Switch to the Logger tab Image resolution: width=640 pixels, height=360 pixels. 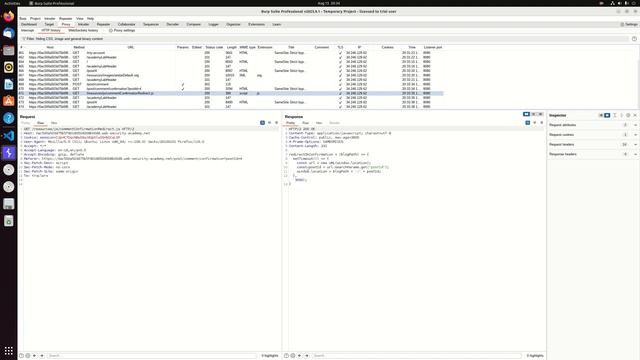tap(213, 24)
